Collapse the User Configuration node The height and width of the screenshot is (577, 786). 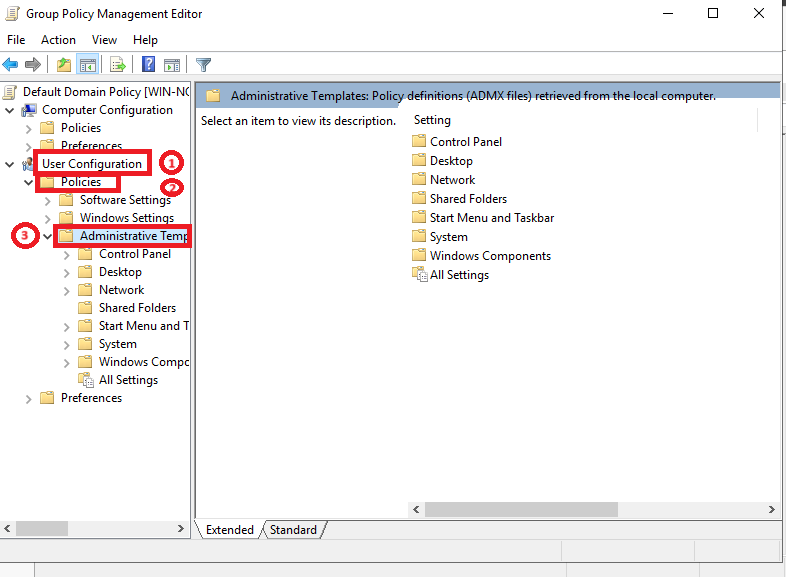10,164
